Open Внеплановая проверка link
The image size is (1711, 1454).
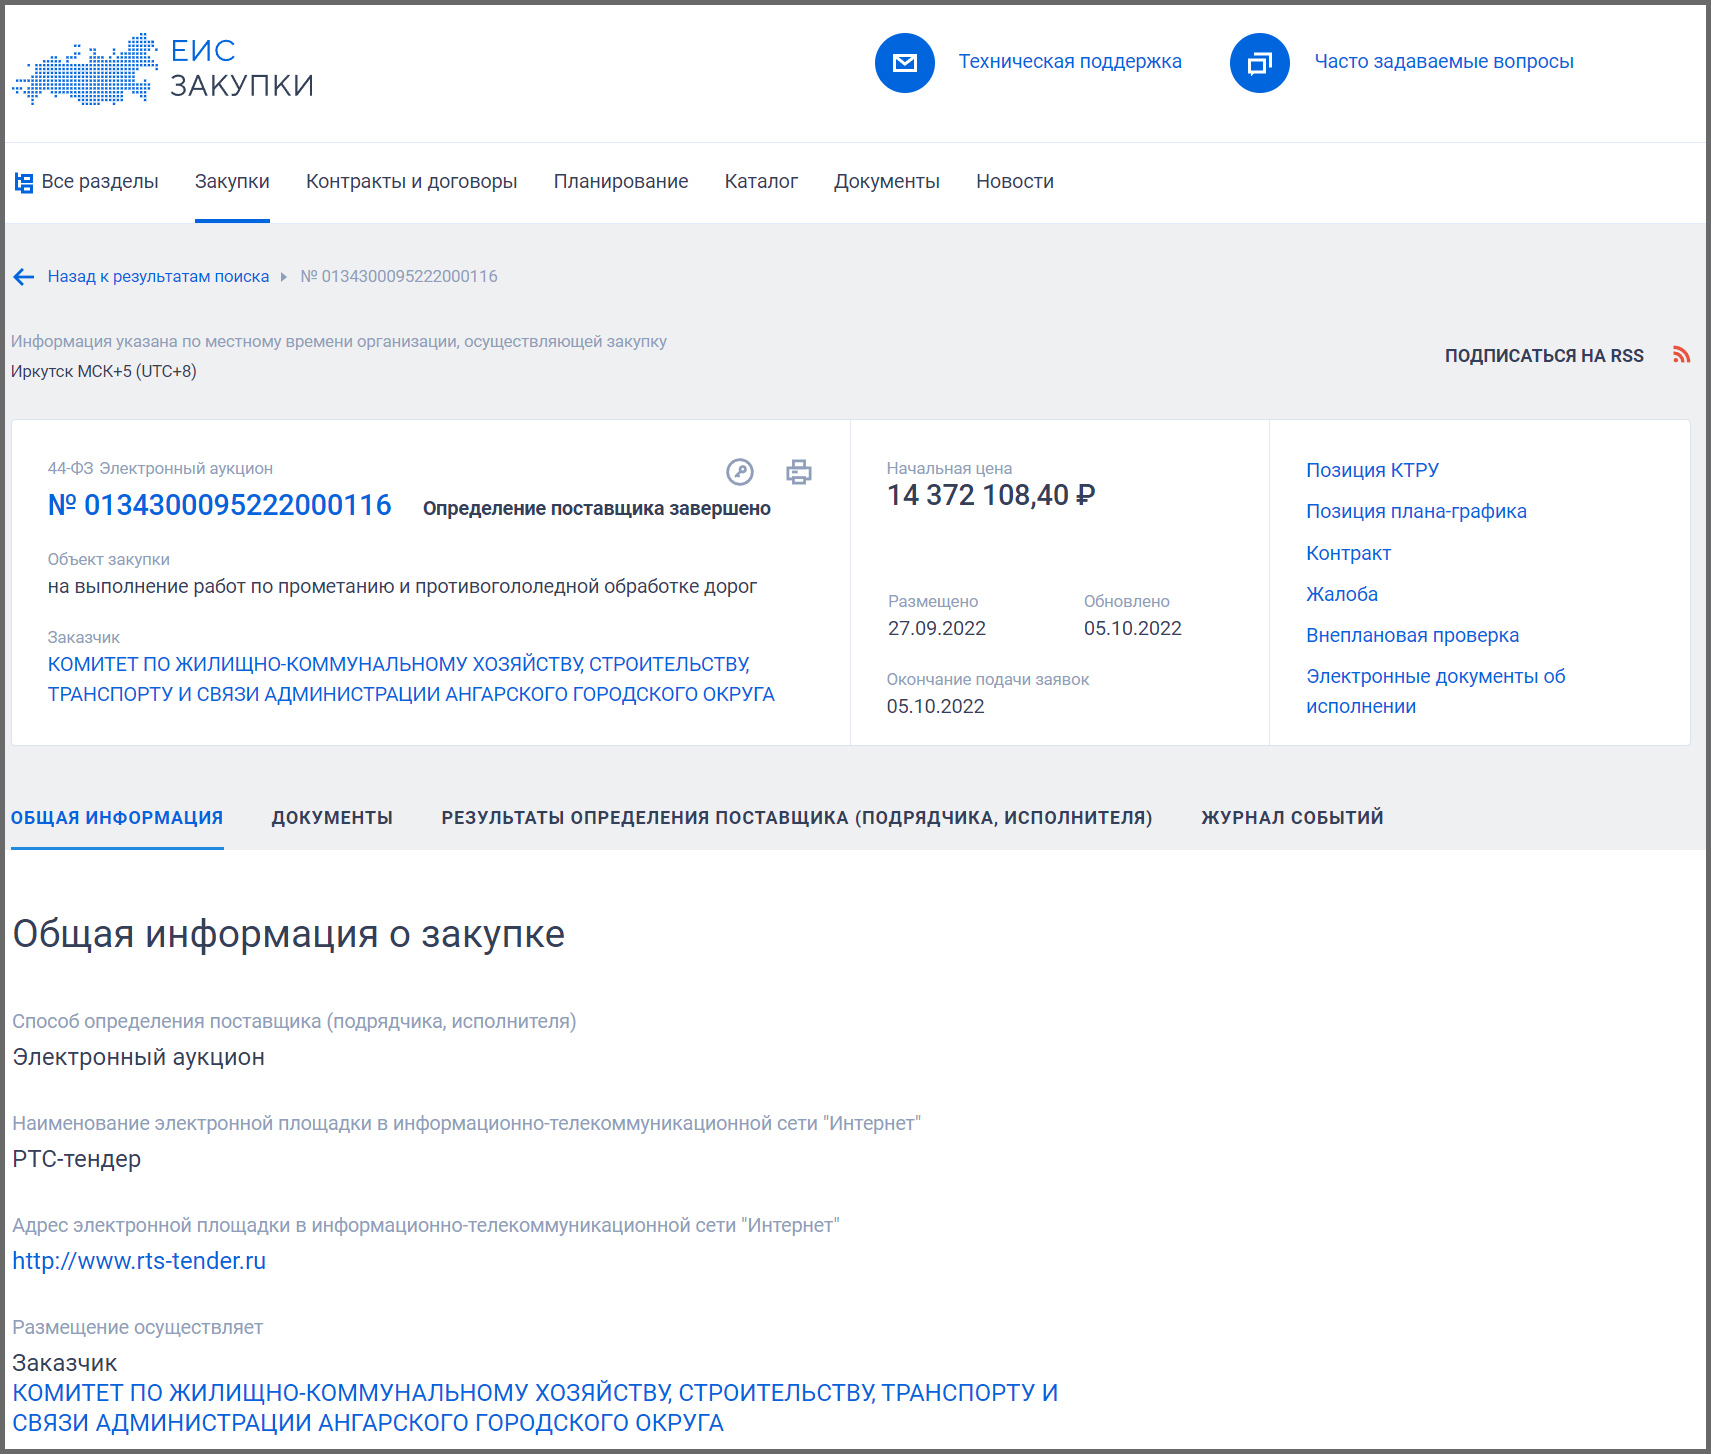pos(1412,635)
